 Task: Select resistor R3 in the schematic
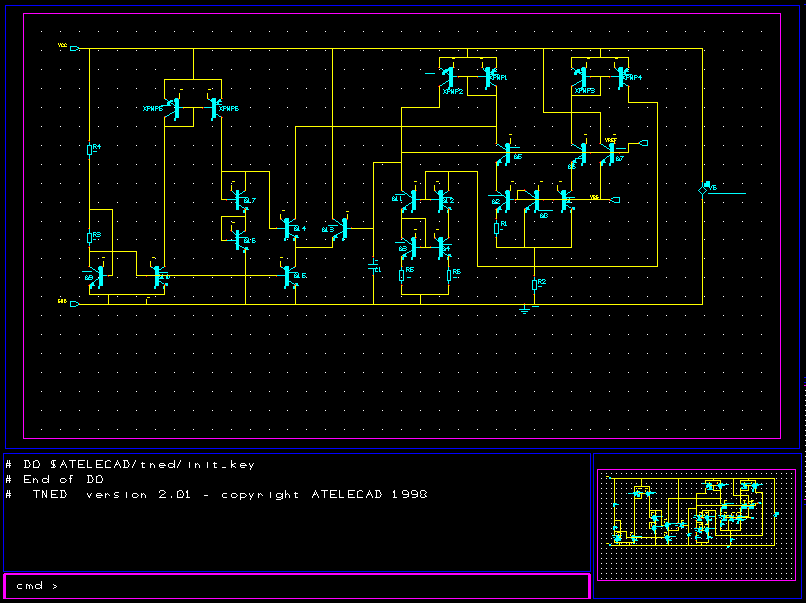(89, 237)
